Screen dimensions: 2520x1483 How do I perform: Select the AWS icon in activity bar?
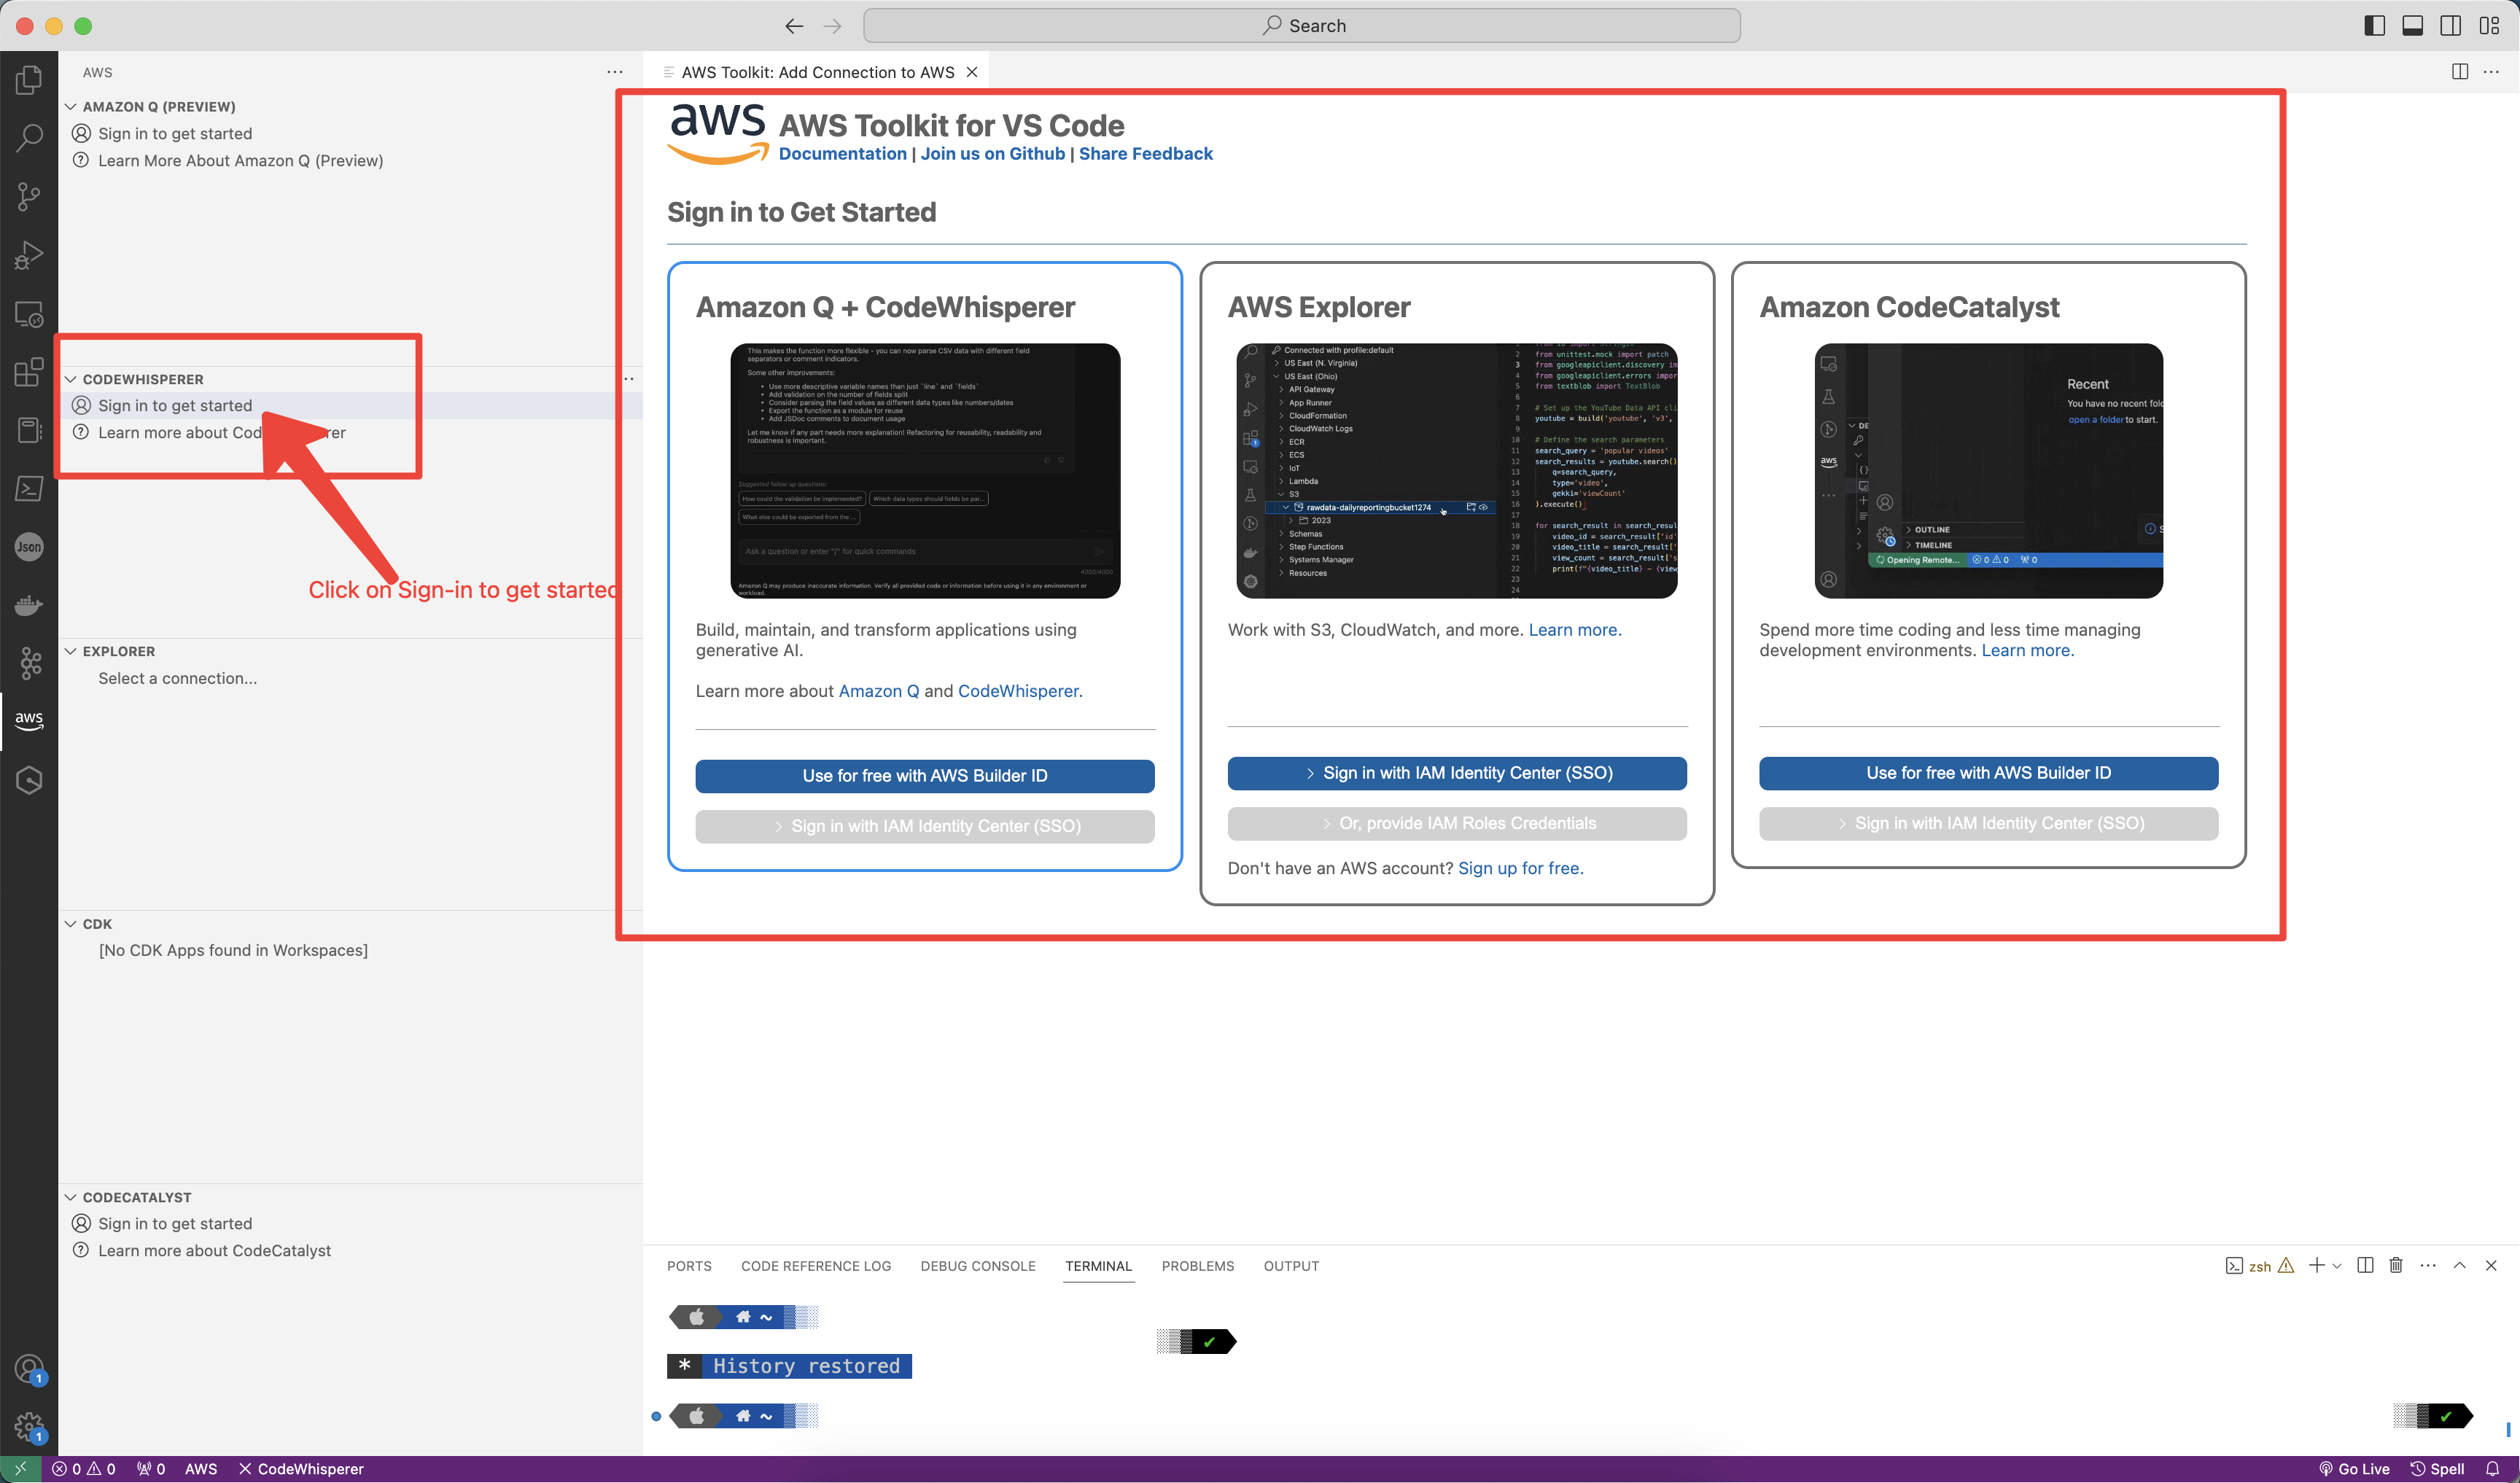pyautogui.click(x=29, y=720)
